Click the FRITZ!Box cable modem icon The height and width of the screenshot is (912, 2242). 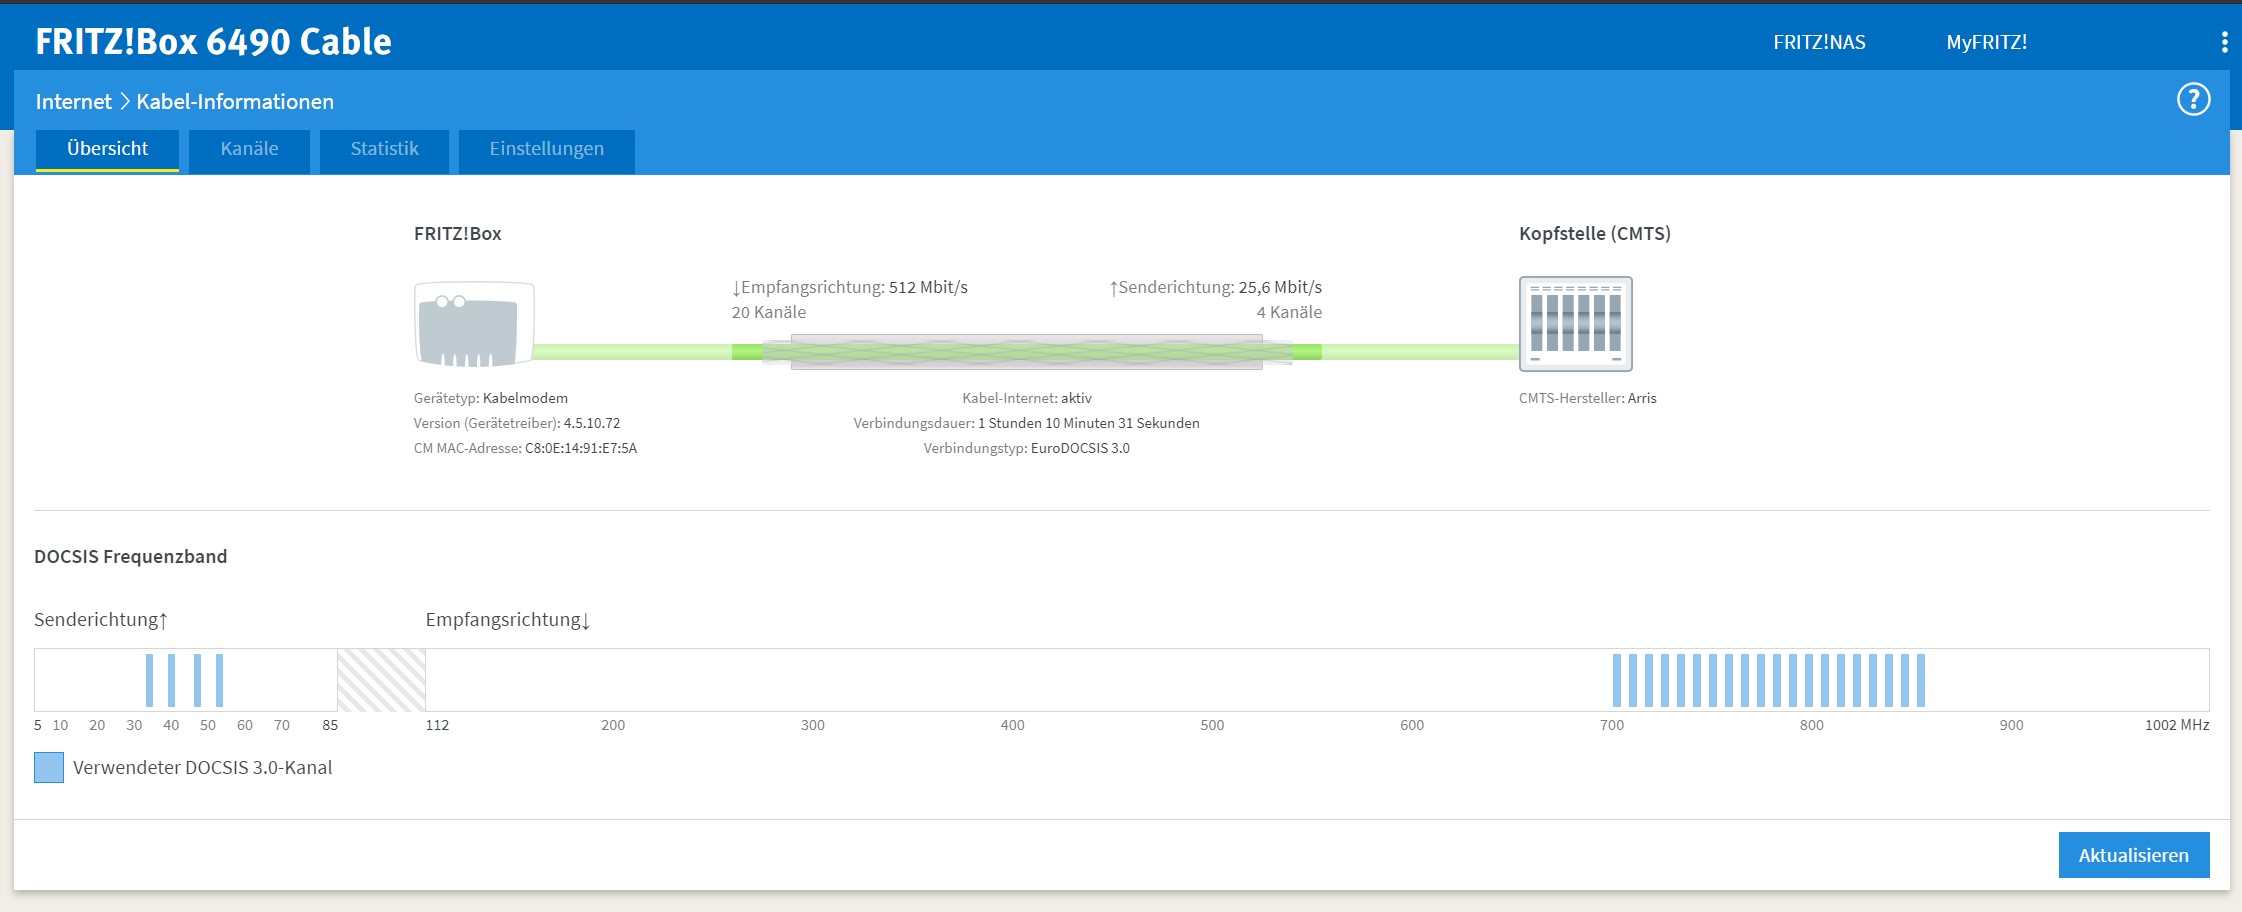tap(474, 324)
